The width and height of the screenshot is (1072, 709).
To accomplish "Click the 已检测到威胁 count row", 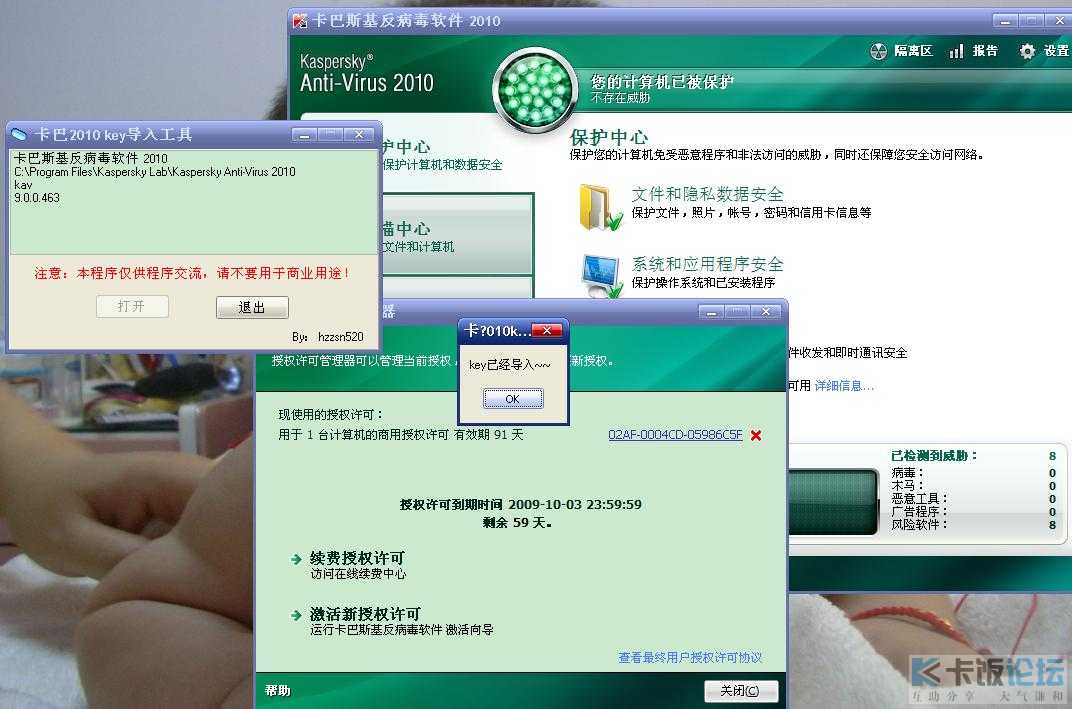I will (x=974, y=455).
